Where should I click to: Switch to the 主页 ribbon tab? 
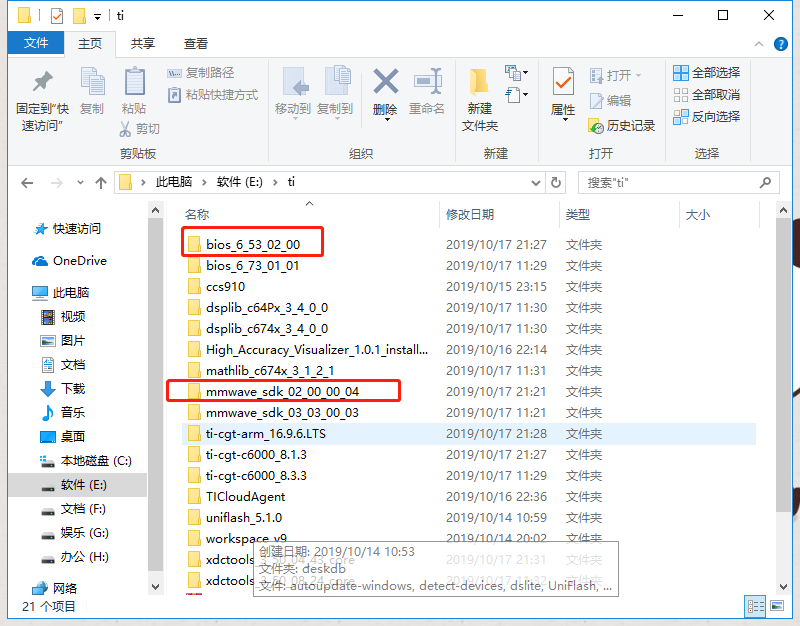pyautogui.click(x=90, y=44)
